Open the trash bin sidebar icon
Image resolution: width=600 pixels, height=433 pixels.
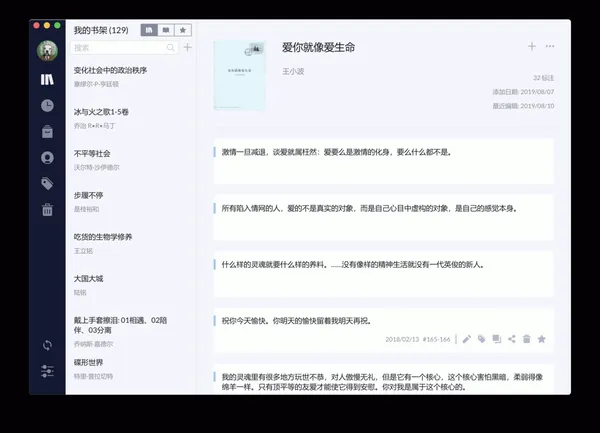[47, 210]
